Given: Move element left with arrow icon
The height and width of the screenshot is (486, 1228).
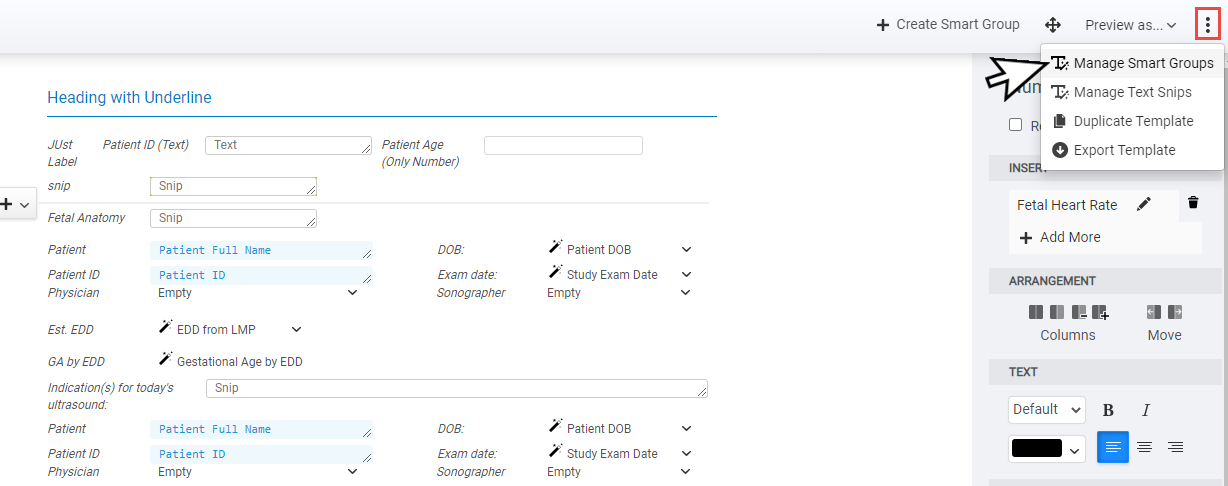Looking at the screenshot, I should coord(1154,312).
